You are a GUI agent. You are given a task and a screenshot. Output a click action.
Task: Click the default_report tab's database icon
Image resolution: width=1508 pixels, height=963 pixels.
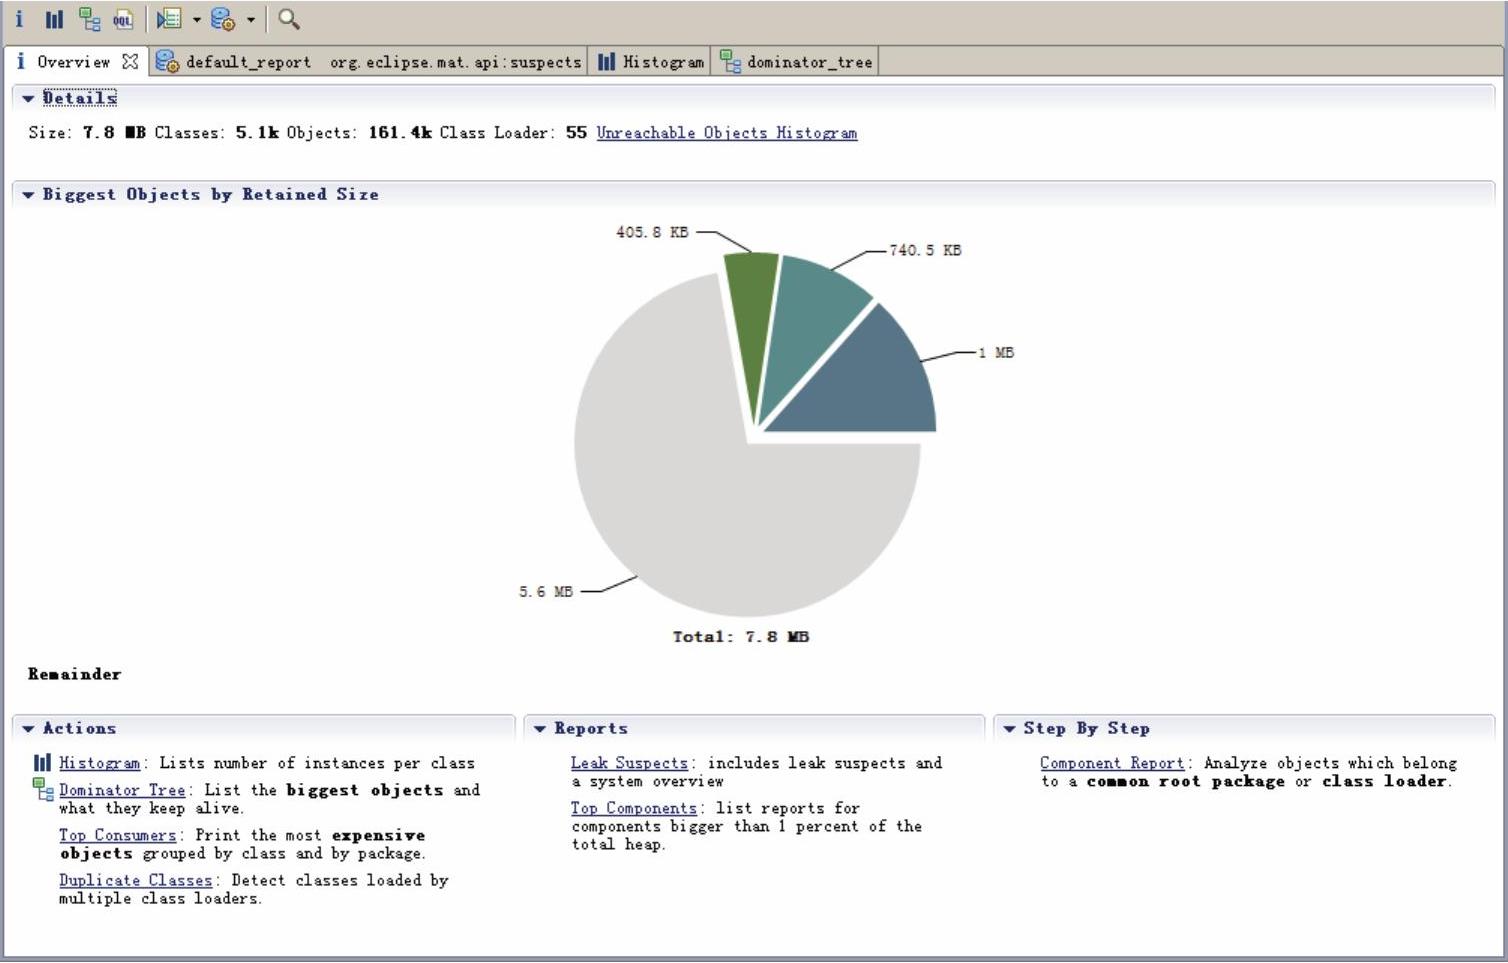(167, 62)
